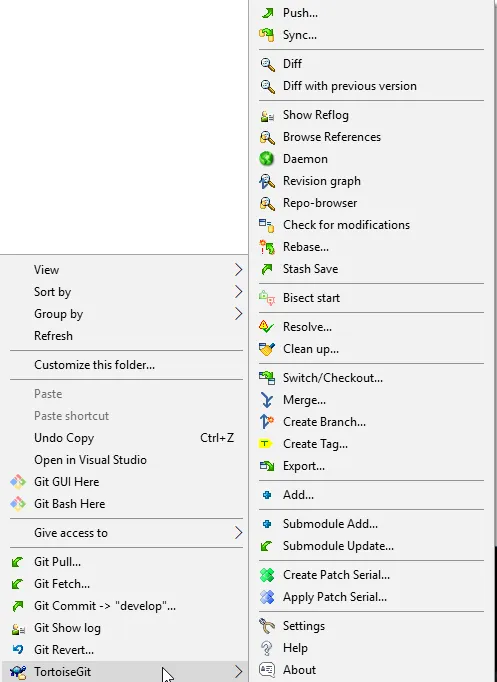497x682 pixels.
Task: Expand the Group by submenu chevron
Action: pos(238,314)
